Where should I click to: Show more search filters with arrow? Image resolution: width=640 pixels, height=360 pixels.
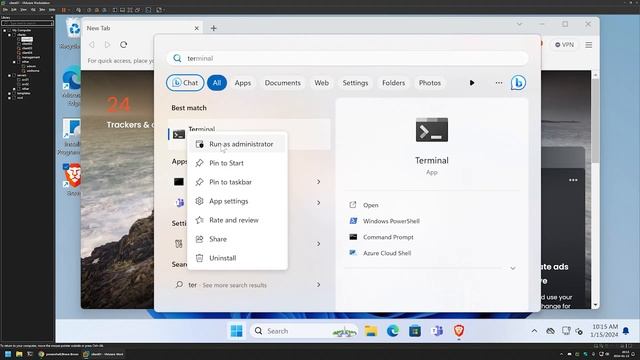point(472,83)
